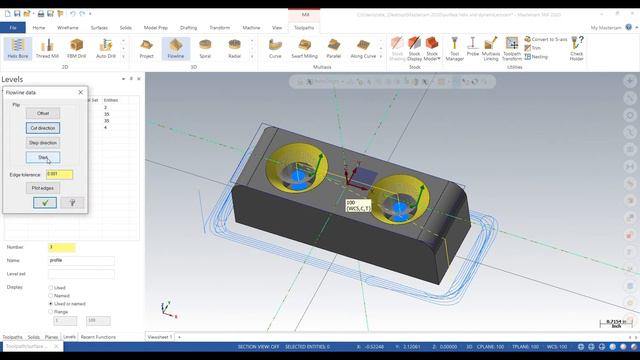Click the level Number field
The height and width of the screenshot is (360, 640).
pyautogui.click(x=62, y=247)
